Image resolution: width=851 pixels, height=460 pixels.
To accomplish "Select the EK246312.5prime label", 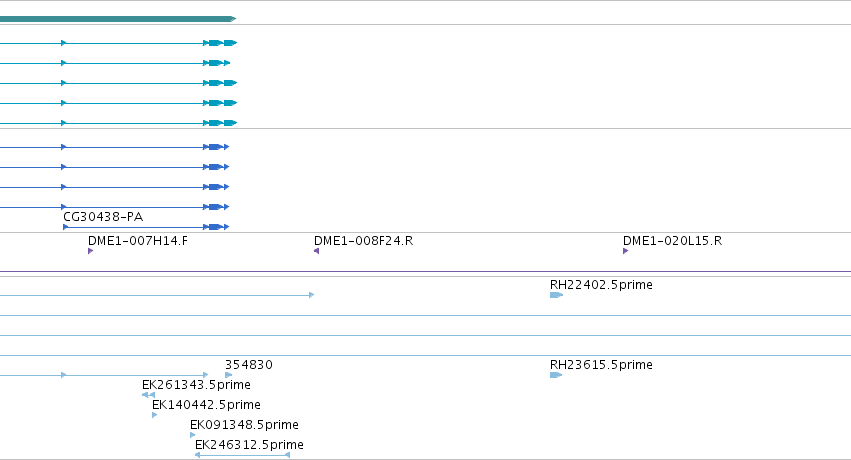I will click(x=249, y=445).
